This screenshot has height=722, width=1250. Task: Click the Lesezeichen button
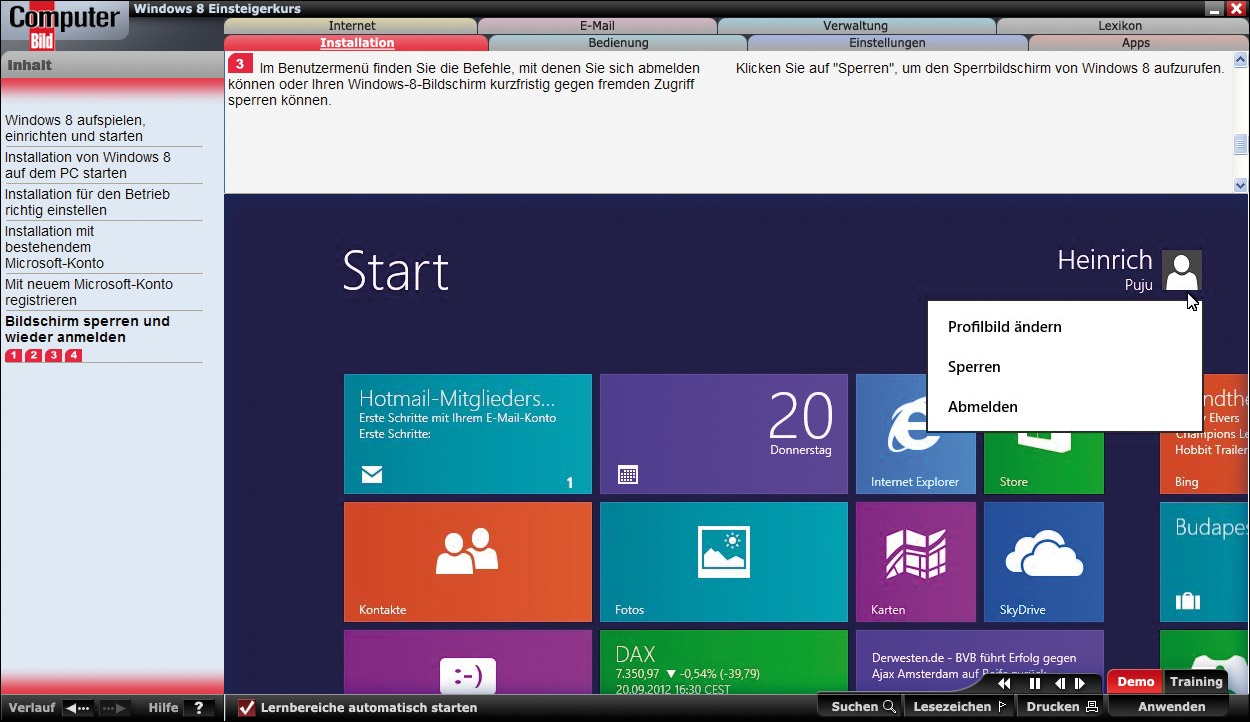[x=959, y=707]
